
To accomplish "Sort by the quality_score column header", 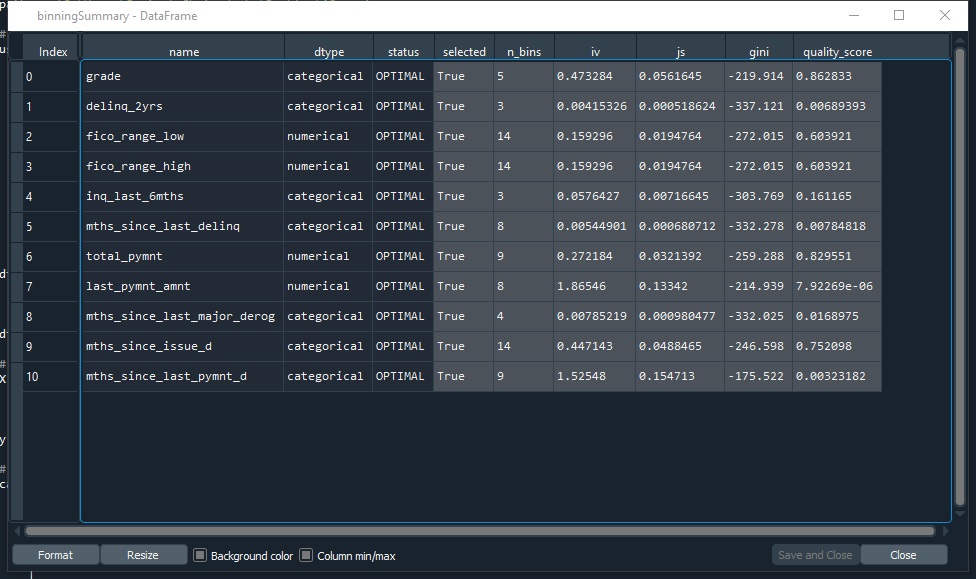I will click(x=836, y=51).
